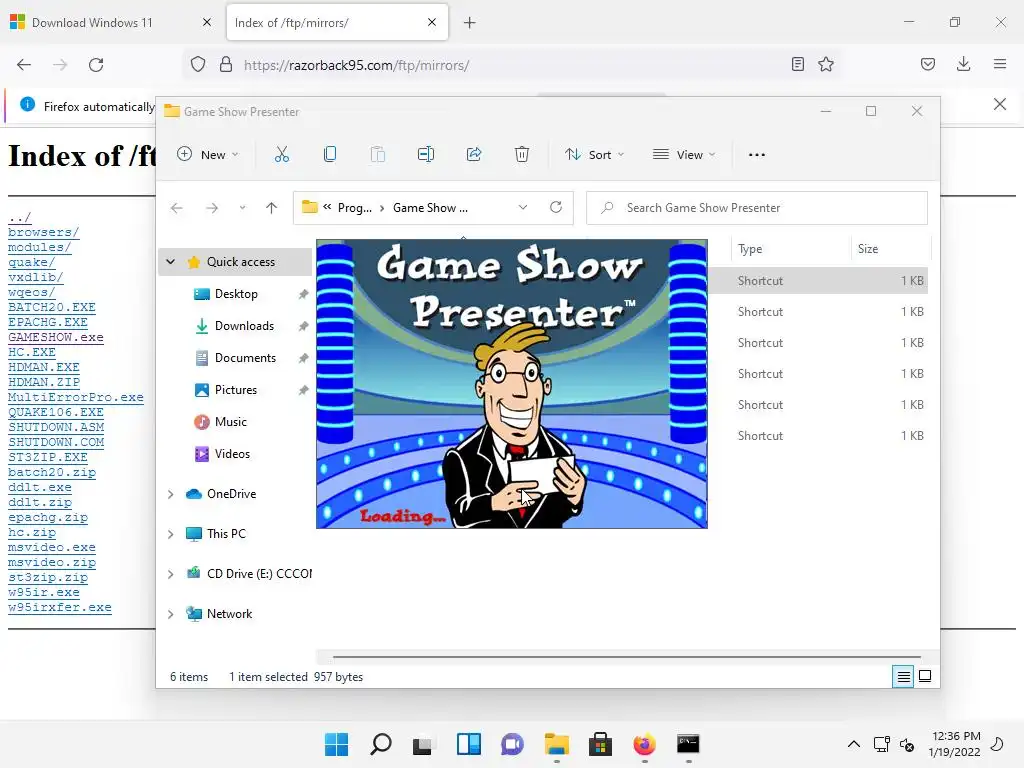
Task: Click the horizontal scrollbar in file list
Action: [x=626, y=656]
